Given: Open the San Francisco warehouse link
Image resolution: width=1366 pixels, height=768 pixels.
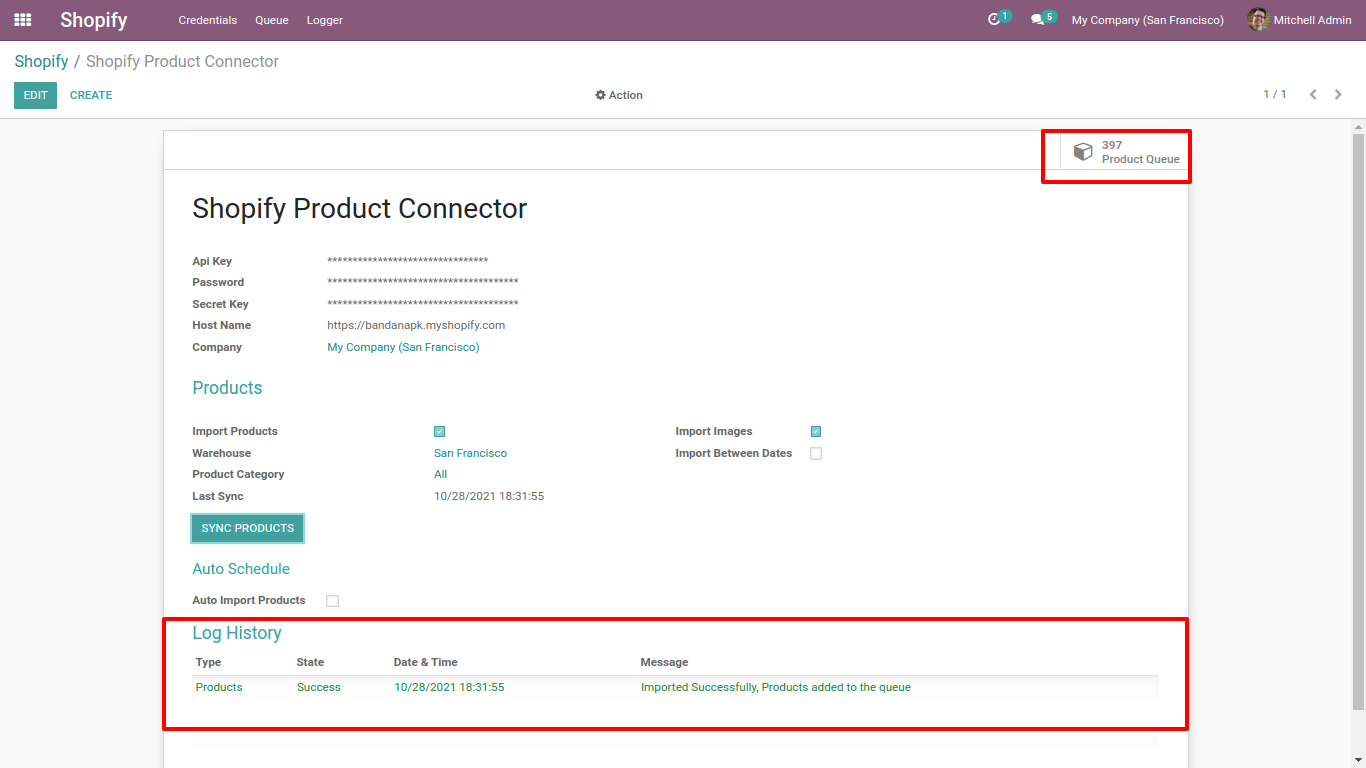Looking at the screenshot, I should (470, 453).
